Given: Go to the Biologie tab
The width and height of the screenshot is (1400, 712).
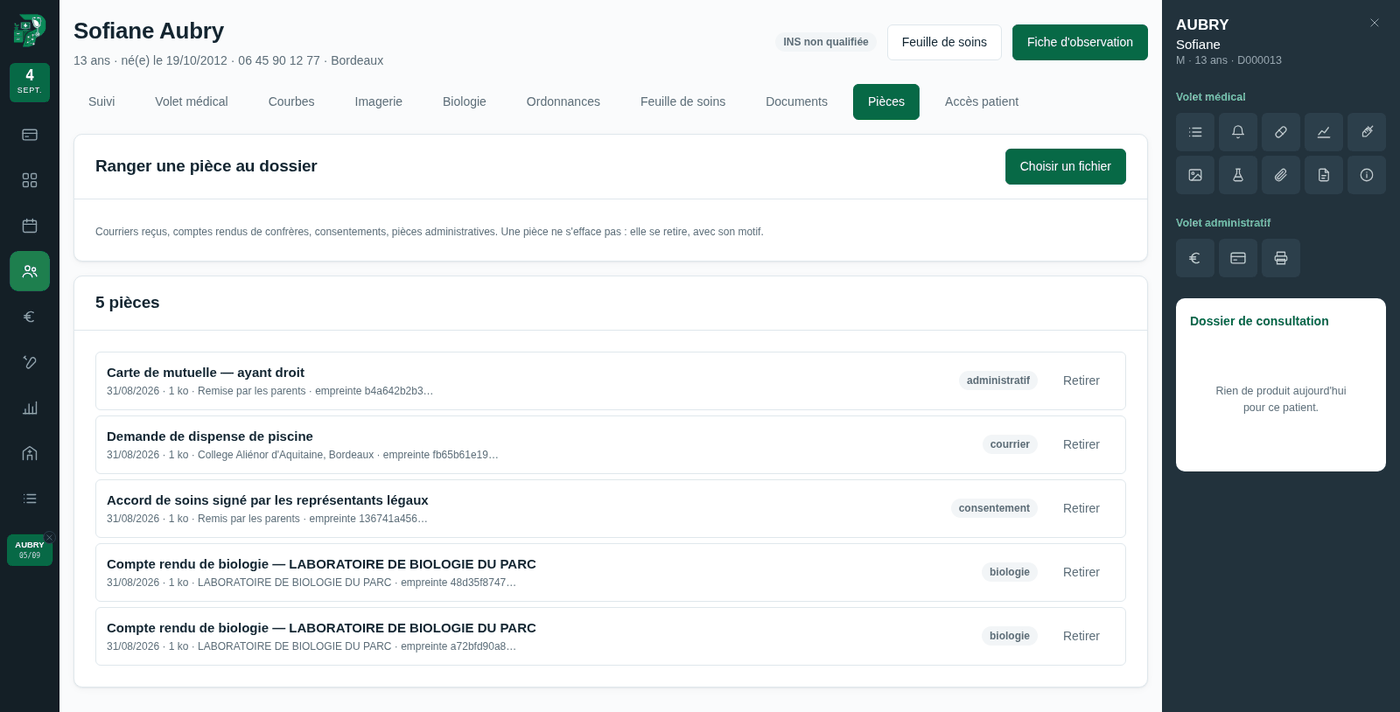Looking at the screenshot, I should (x=464, y=102).
